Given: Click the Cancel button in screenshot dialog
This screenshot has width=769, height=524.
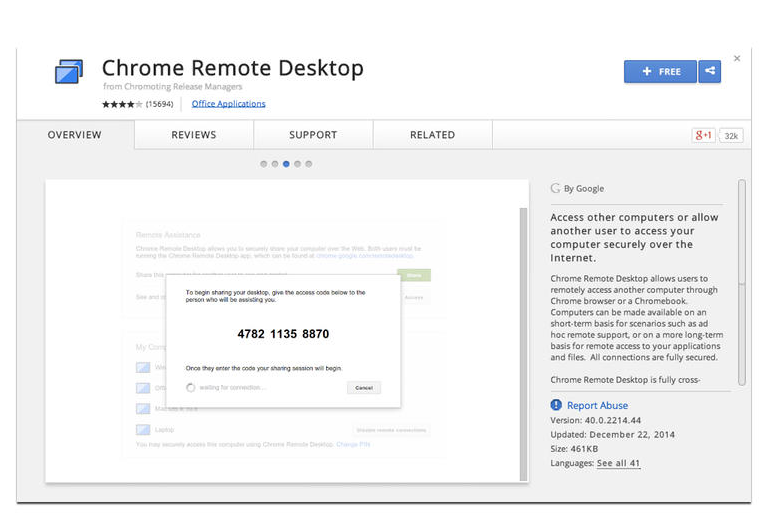Looking at the screenshot, I should point(364,388).
